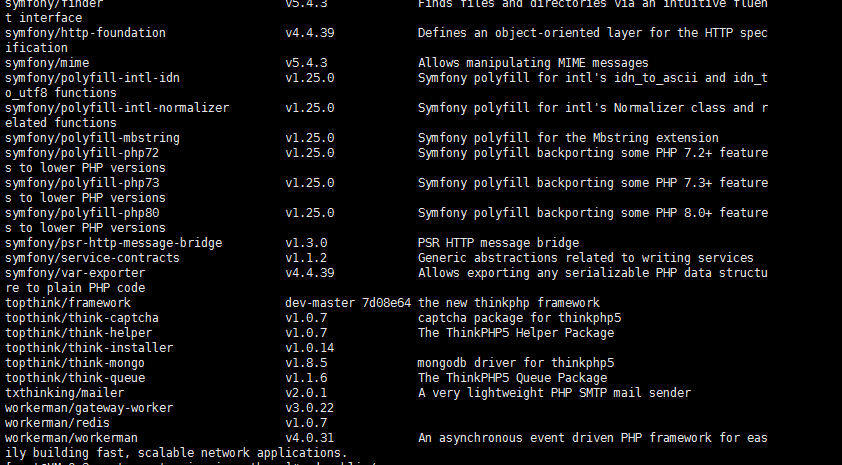Screen dimensions: 842x465
Task: Select workerman/gateway-worker package name
Action: pyautogui.click(x=89, y=409)
